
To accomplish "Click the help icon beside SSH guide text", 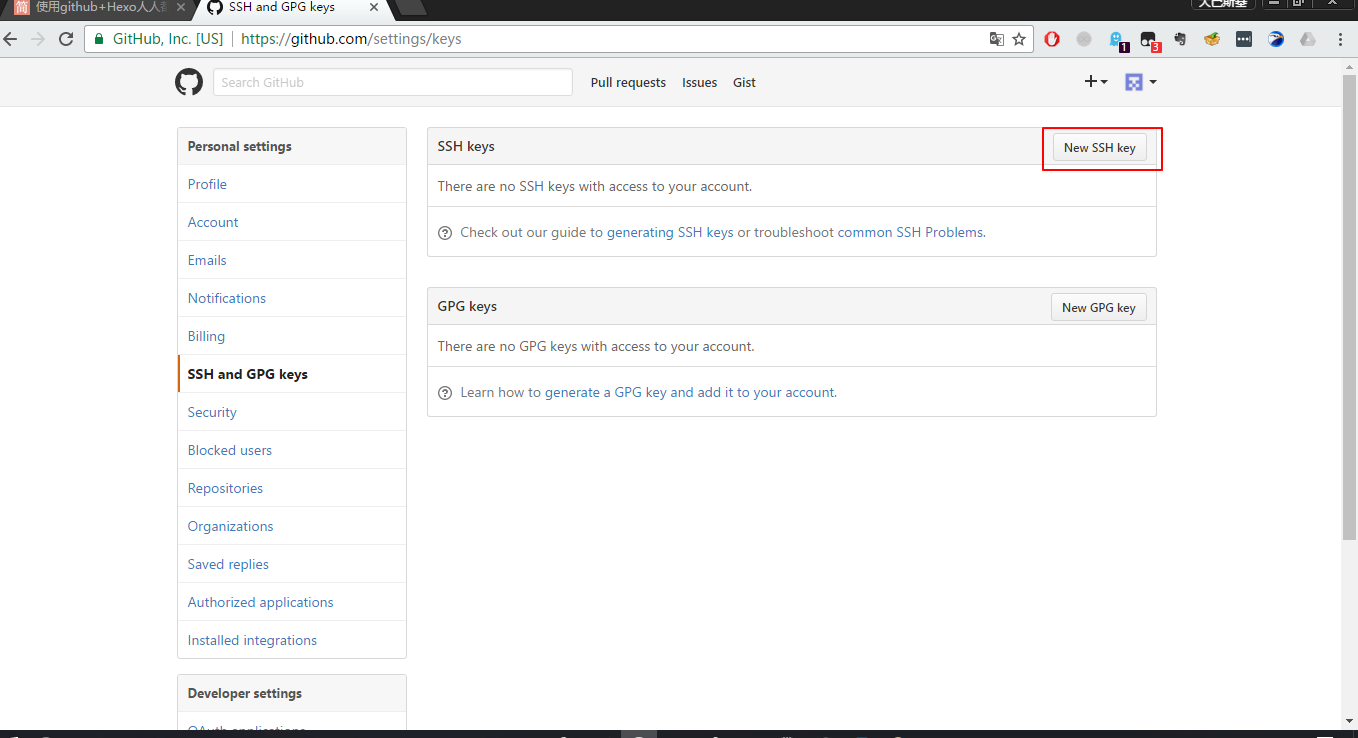I will tap(445, 233).
